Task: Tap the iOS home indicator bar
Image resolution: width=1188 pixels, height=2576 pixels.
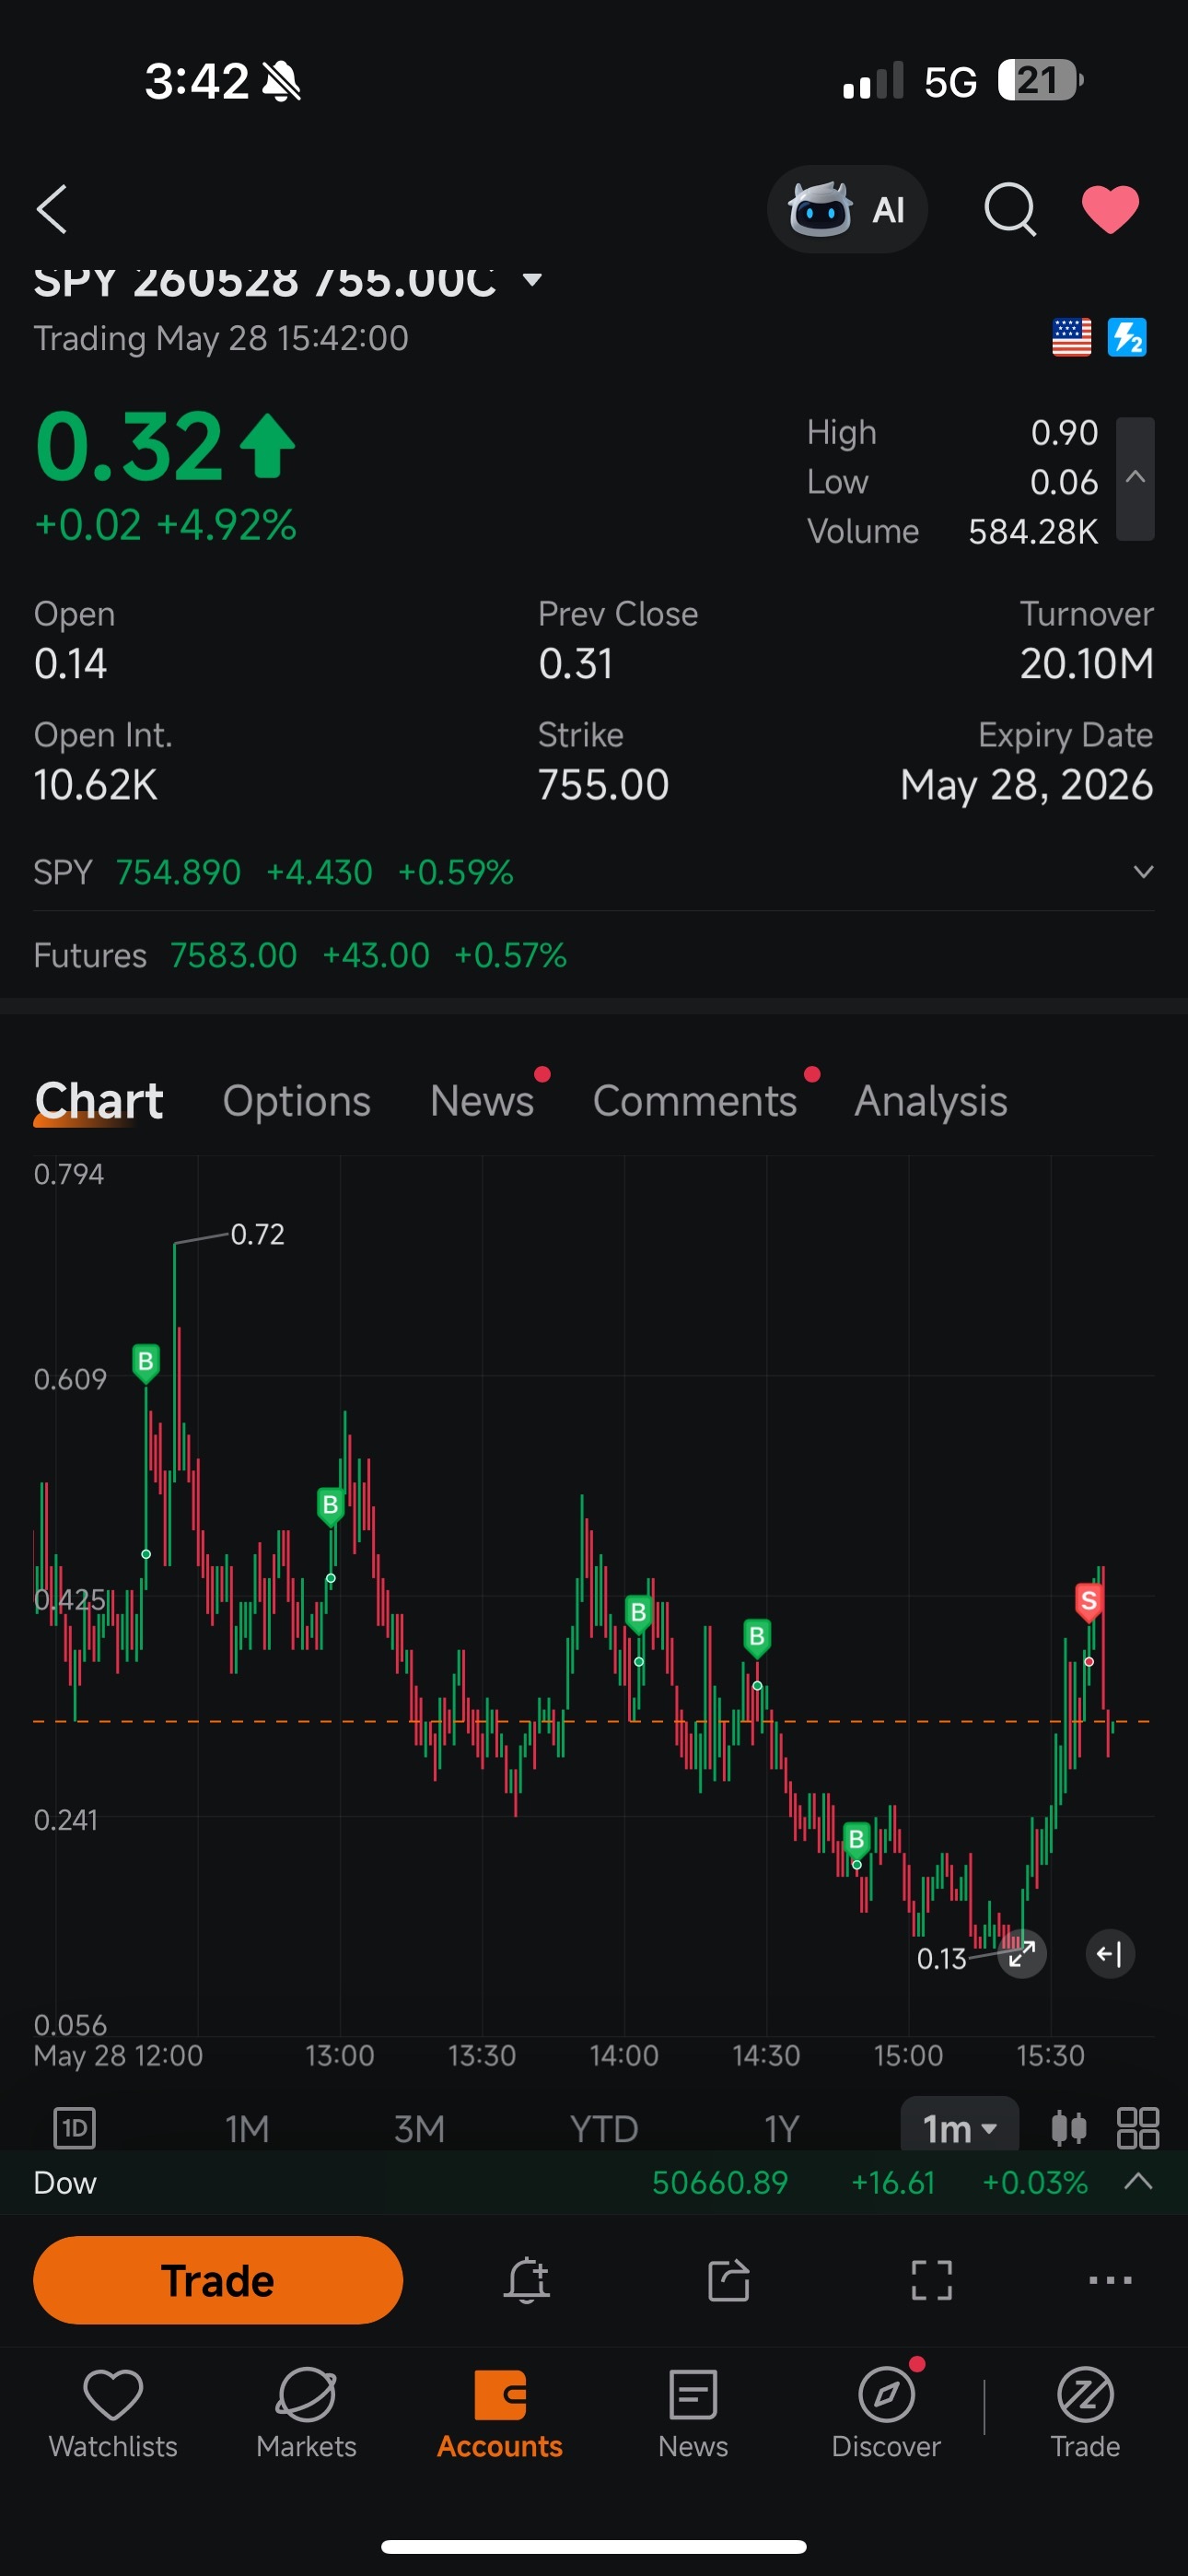Action: click(x=594, y=2546)
